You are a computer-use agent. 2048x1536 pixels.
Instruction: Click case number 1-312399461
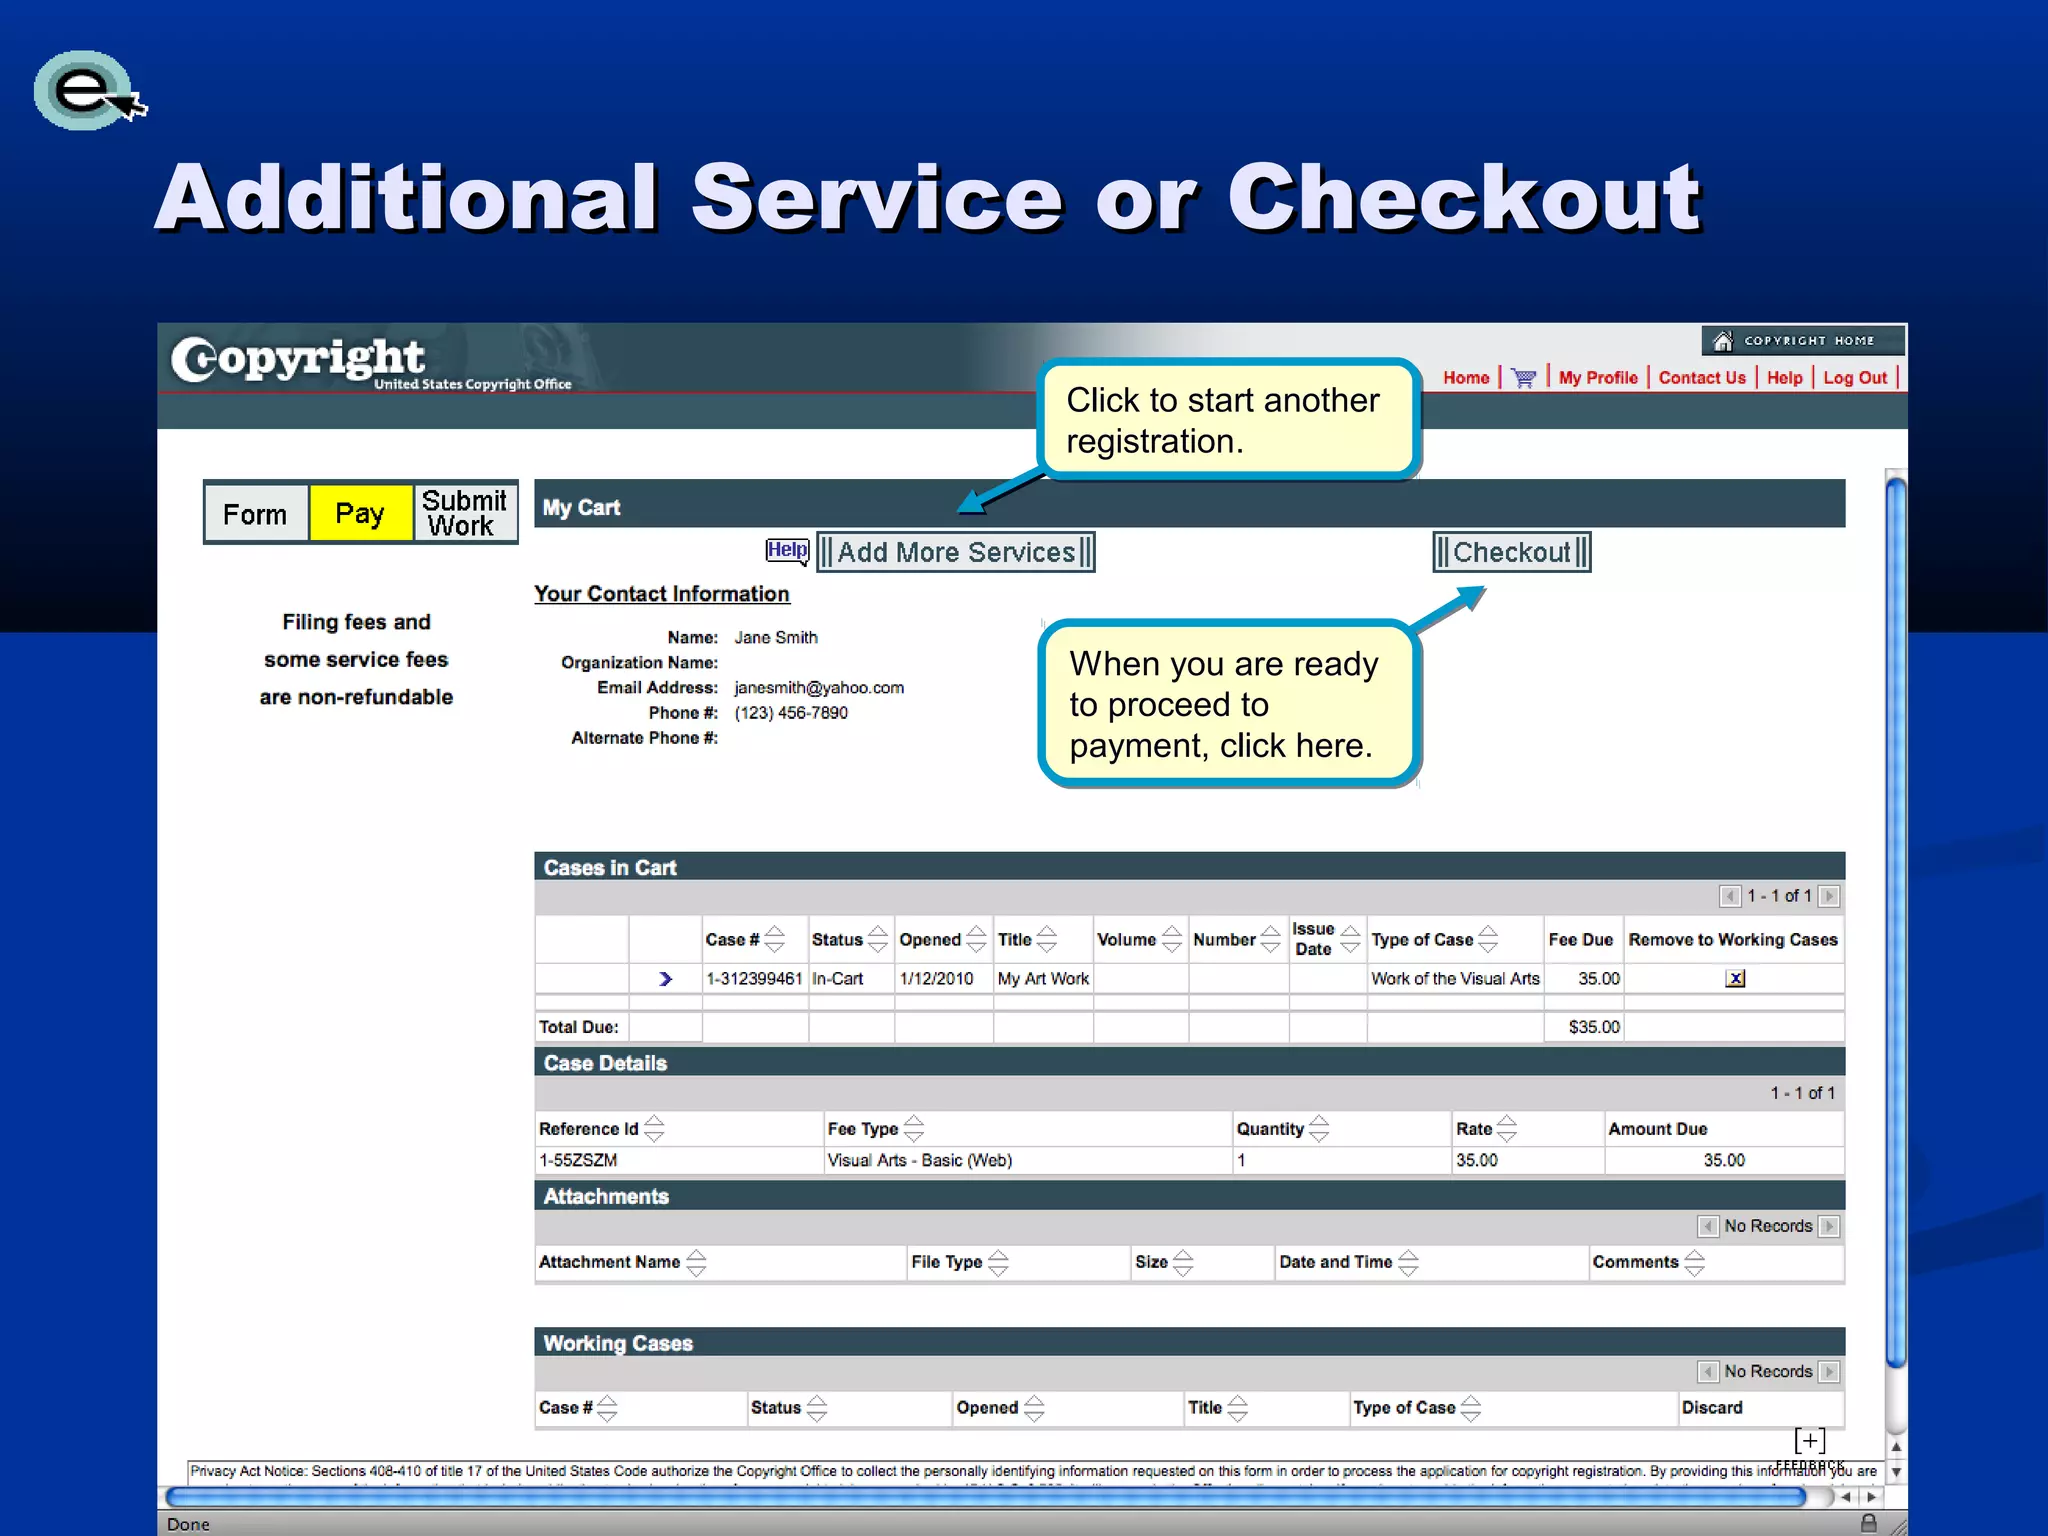[x=754, y=979]
